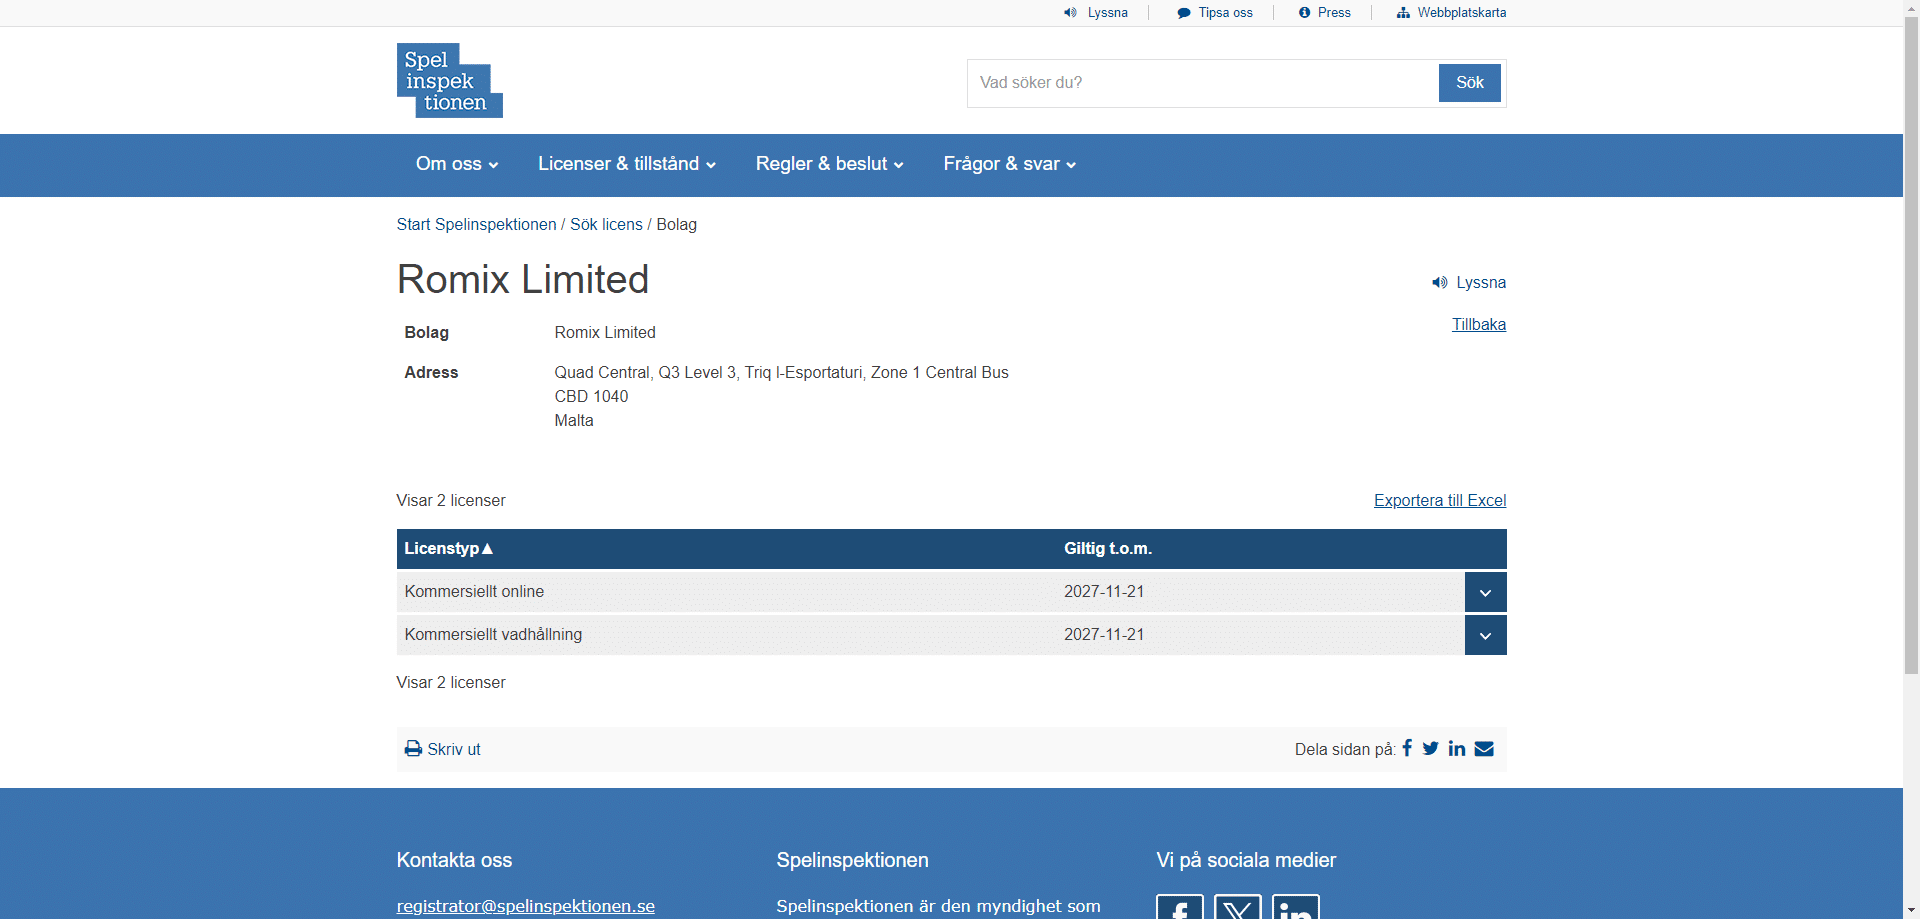Open Press link in top bar
1920x919 pixels.
(1334, 13)
